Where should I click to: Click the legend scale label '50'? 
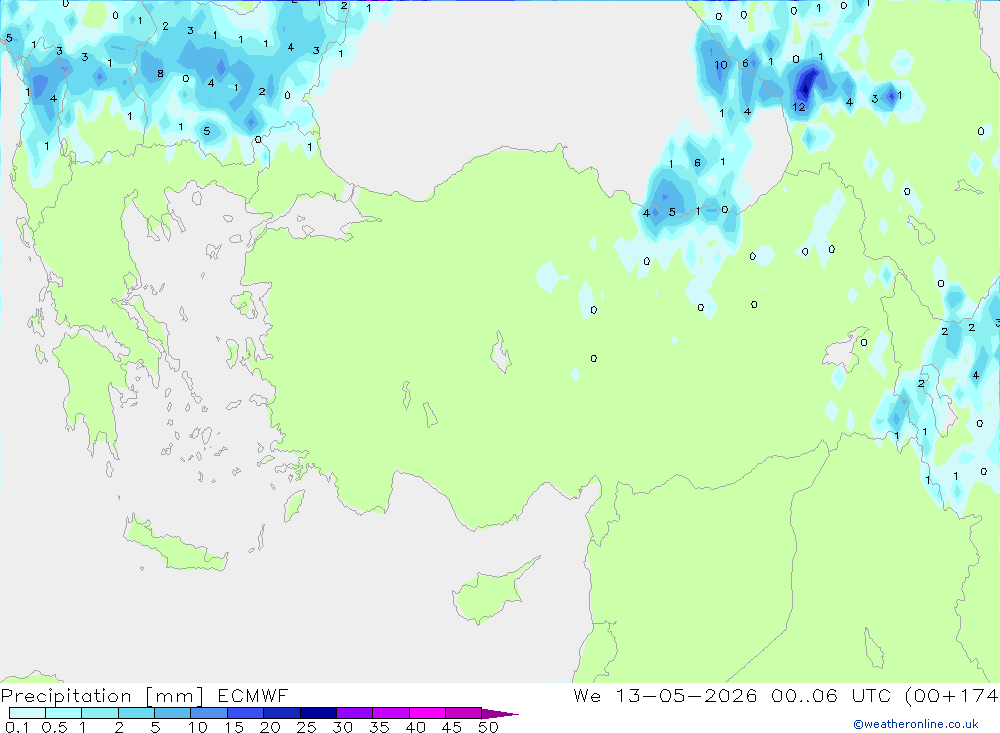pyautogui.click(x=488, y=727)
